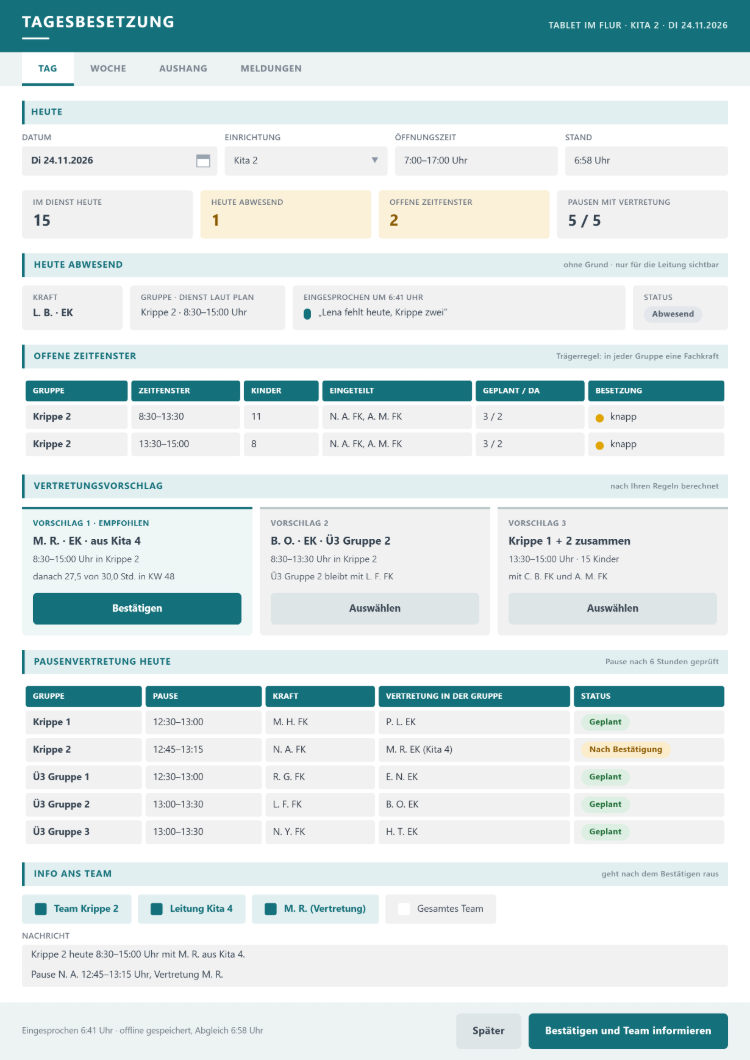The height and width of the screenshot is (1060, 750).
Task: Click Bestätigen und Team informieren
Action: [628, 1031]
